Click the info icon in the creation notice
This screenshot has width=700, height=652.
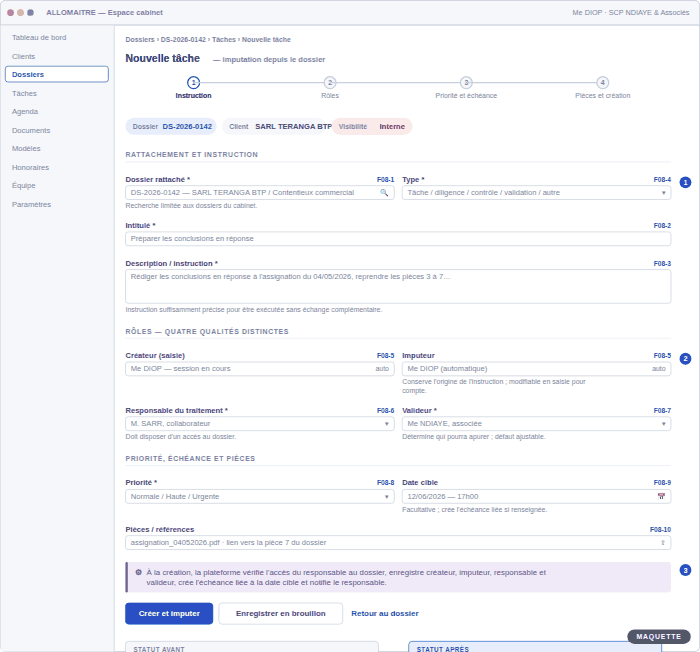(138, 572)
